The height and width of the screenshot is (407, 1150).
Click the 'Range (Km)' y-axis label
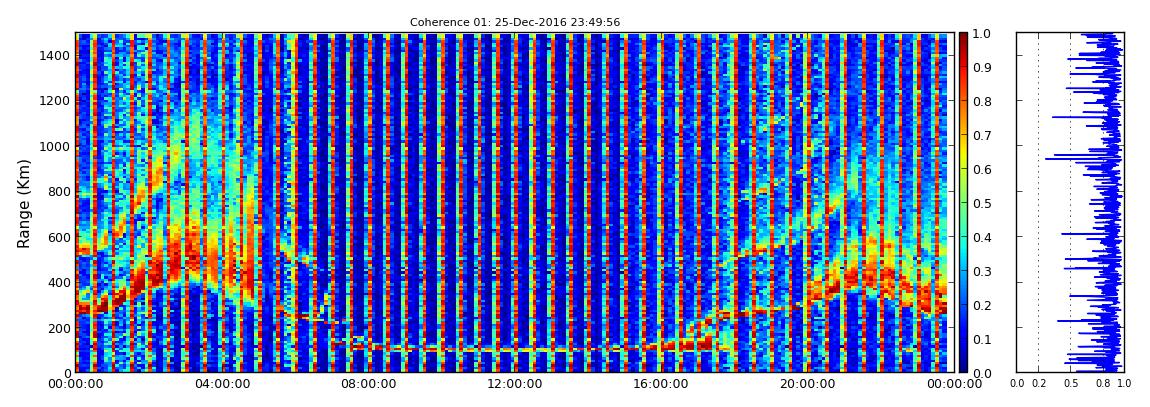tap(24, 203)
